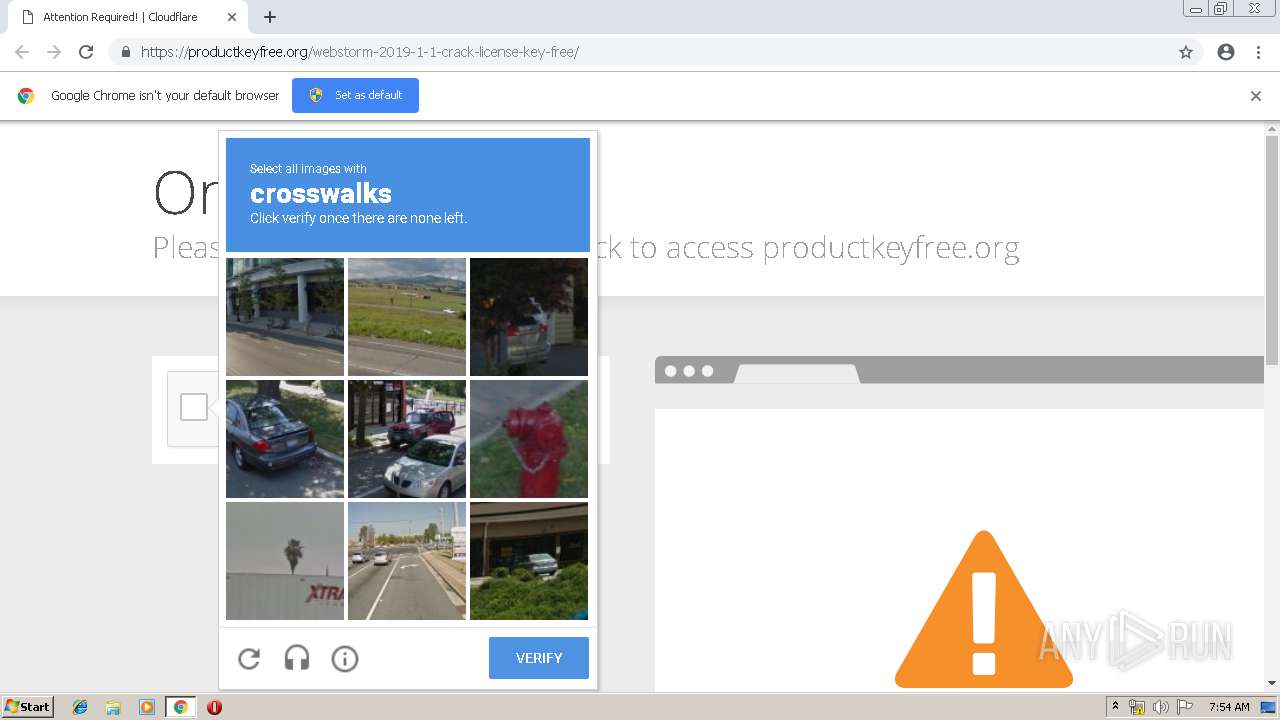Image resolution: width=1280 pixels, height=720 pixels.
Task: Select the green field road captcha tile
Action: (x=407, y=317)
